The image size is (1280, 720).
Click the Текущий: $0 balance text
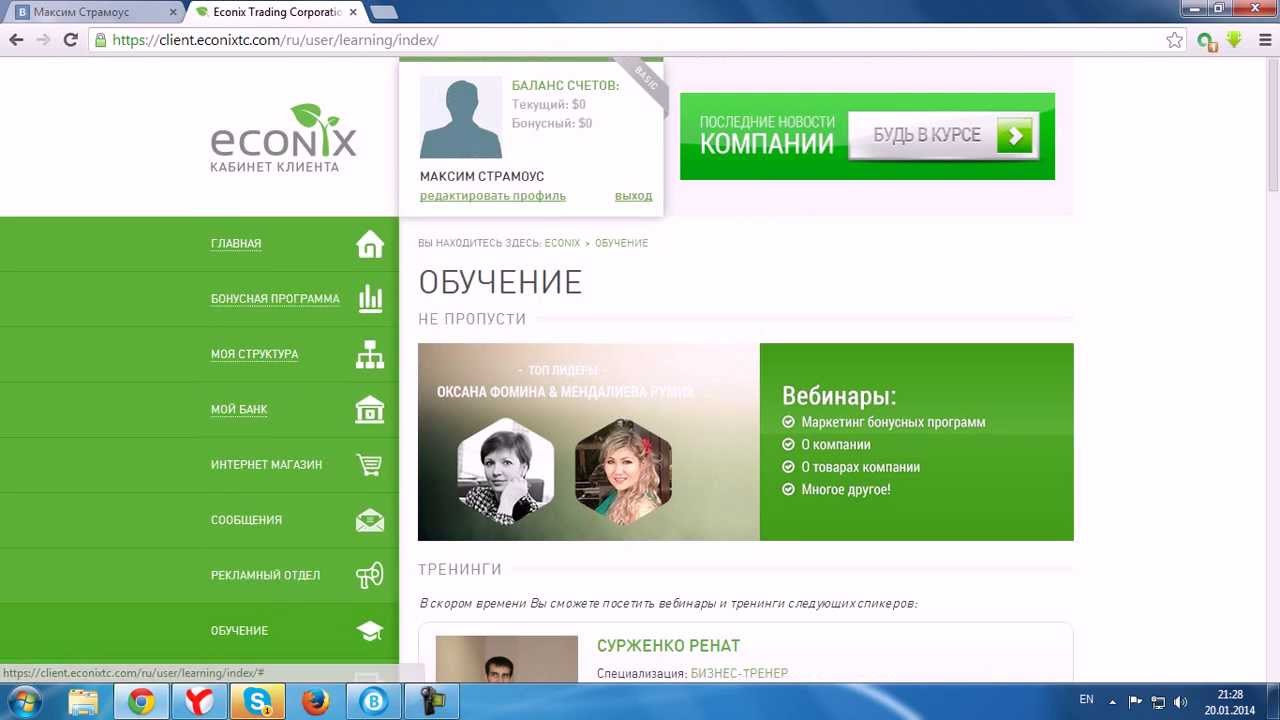point(549,105)
